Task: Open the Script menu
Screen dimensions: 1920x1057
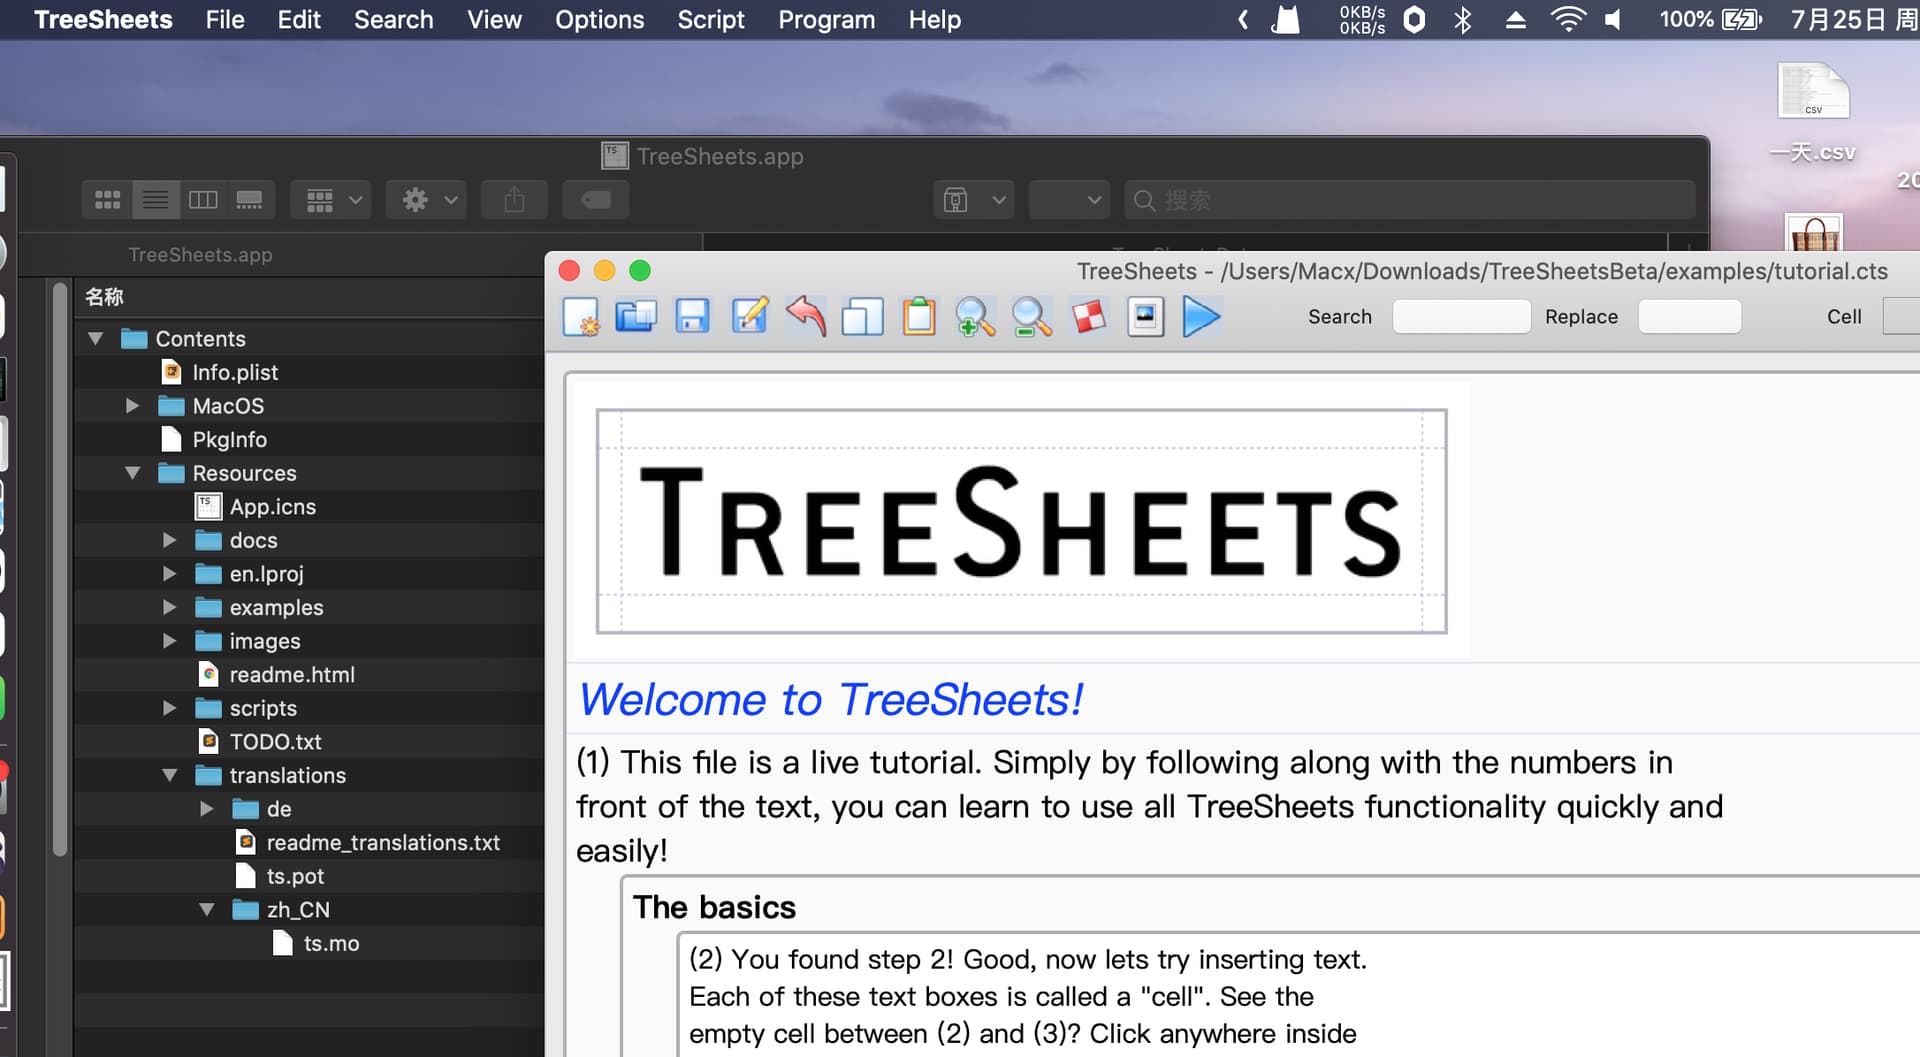Action: (x=710, y=20)
